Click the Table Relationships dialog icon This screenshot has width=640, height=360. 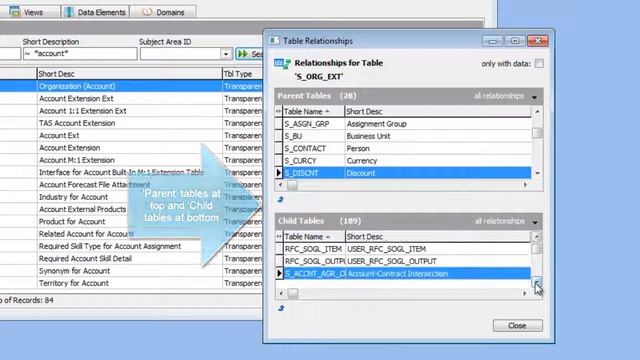(274, 40)
